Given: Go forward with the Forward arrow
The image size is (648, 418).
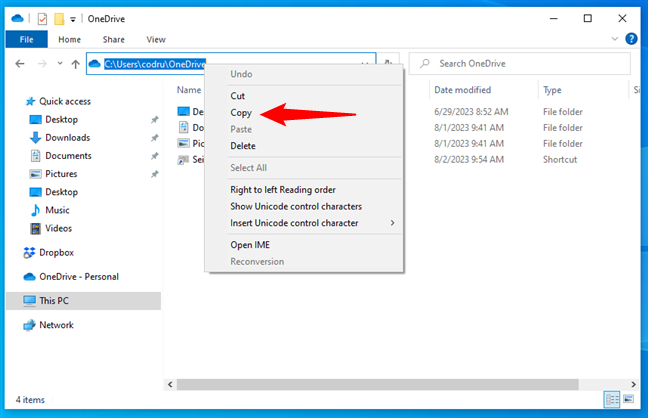Looking at the screenshot, I should coord(42,64).
